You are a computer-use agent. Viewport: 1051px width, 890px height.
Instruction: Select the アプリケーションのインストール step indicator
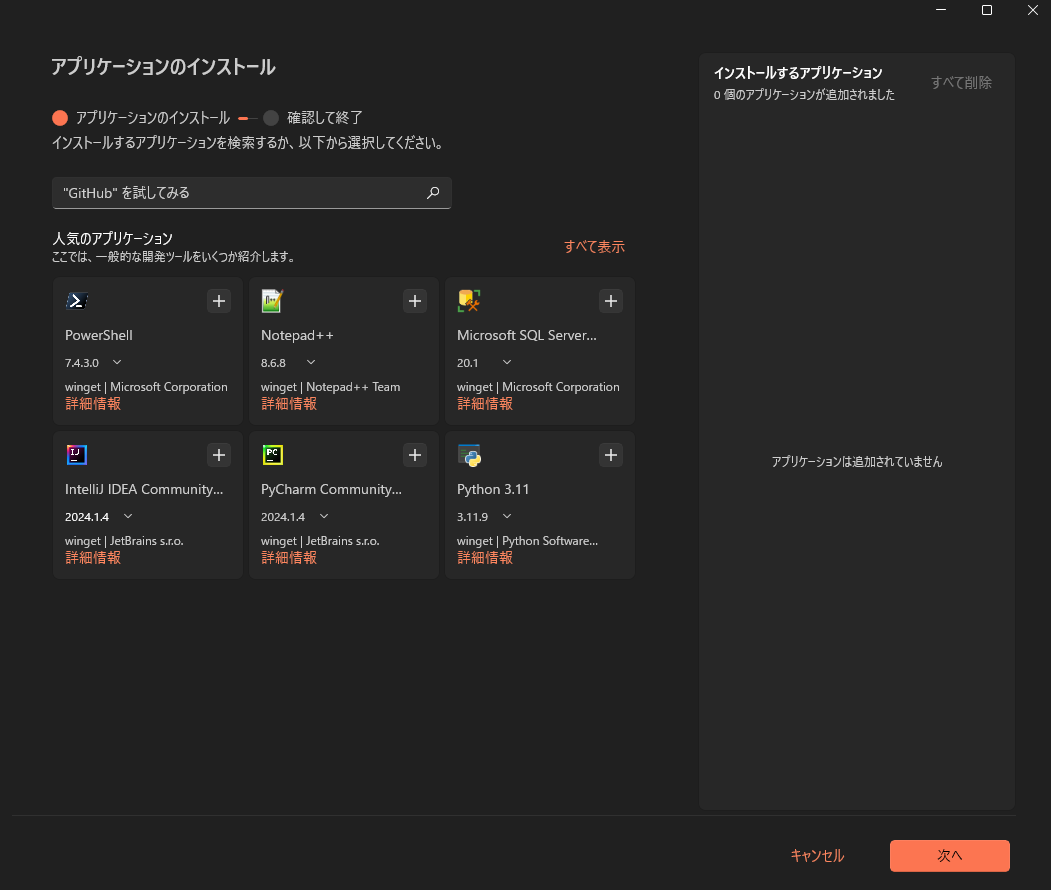[x=141, y=118]
